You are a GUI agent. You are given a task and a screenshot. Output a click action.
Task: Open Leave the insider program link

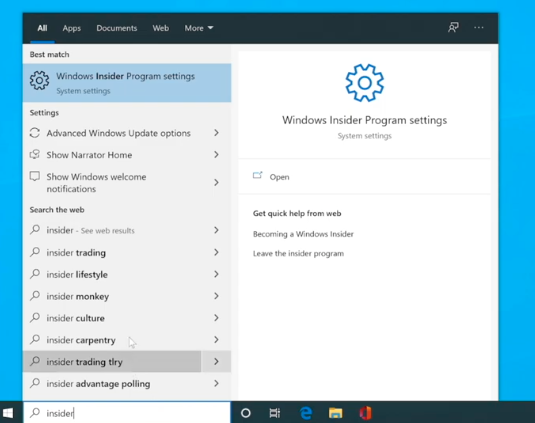pyautogui.click(x=298, y=253)
